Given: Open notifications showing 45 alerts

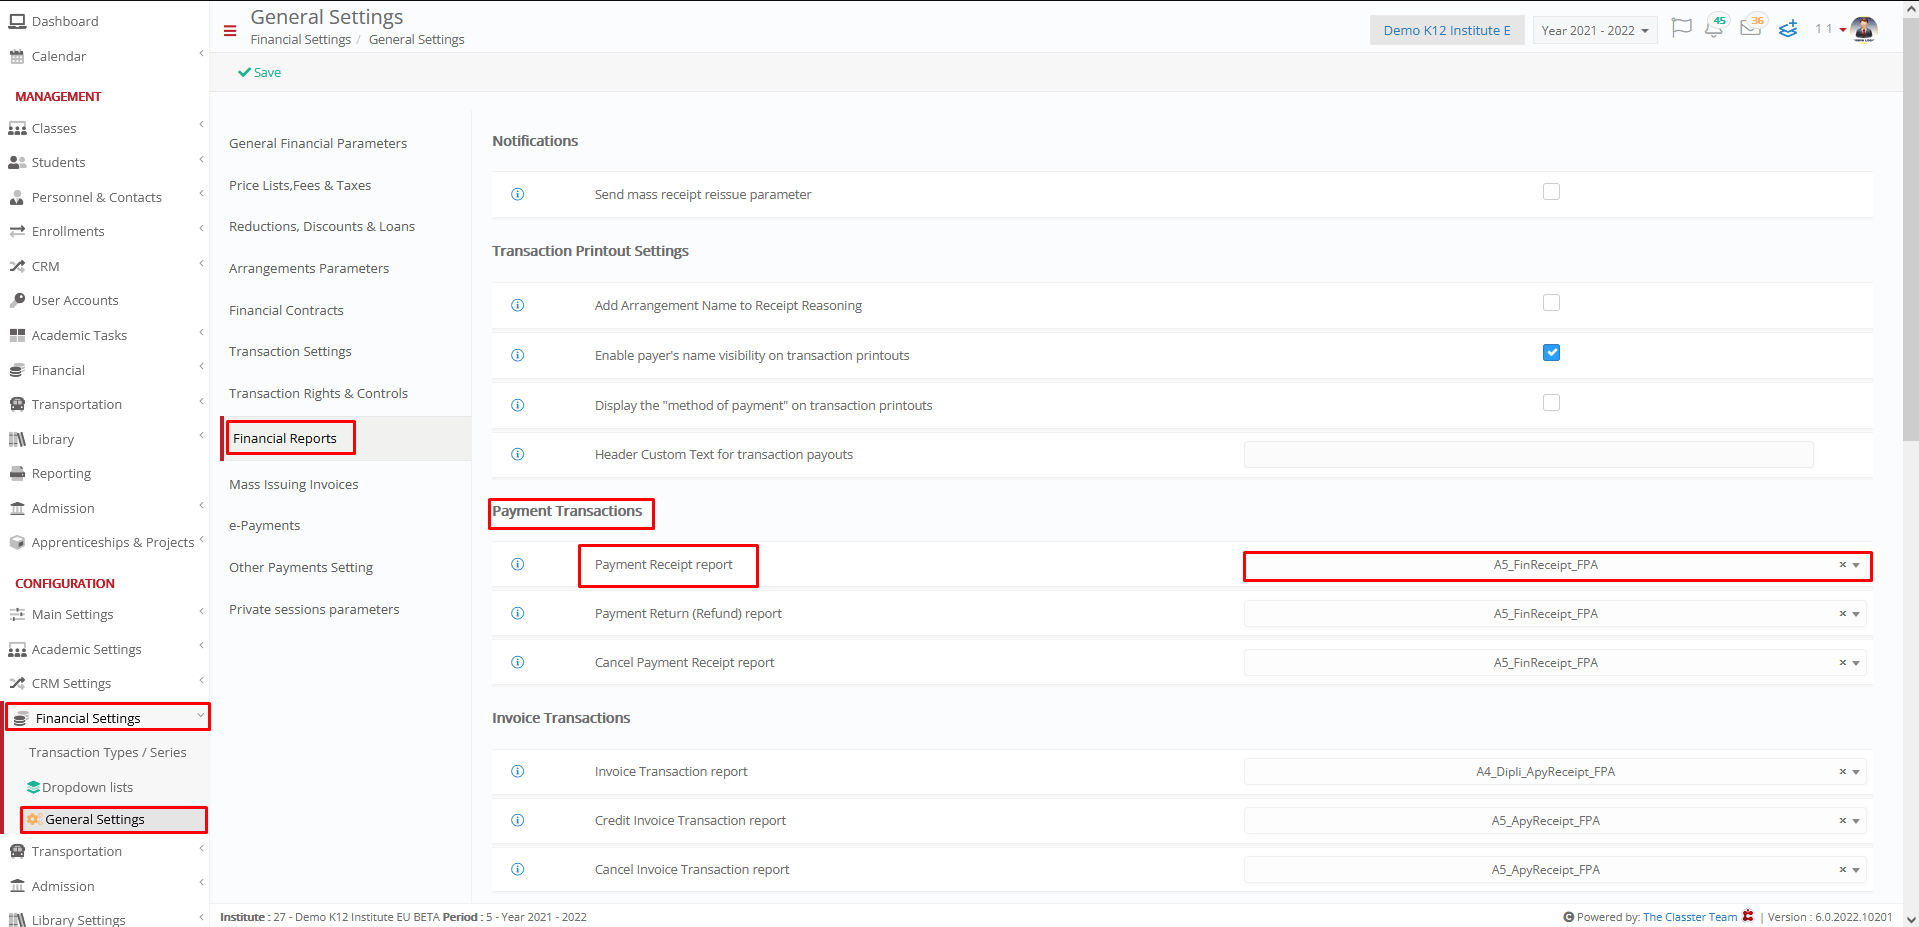Looking at the screenshot, I should pyautogui.click(x=1714, y=29).
